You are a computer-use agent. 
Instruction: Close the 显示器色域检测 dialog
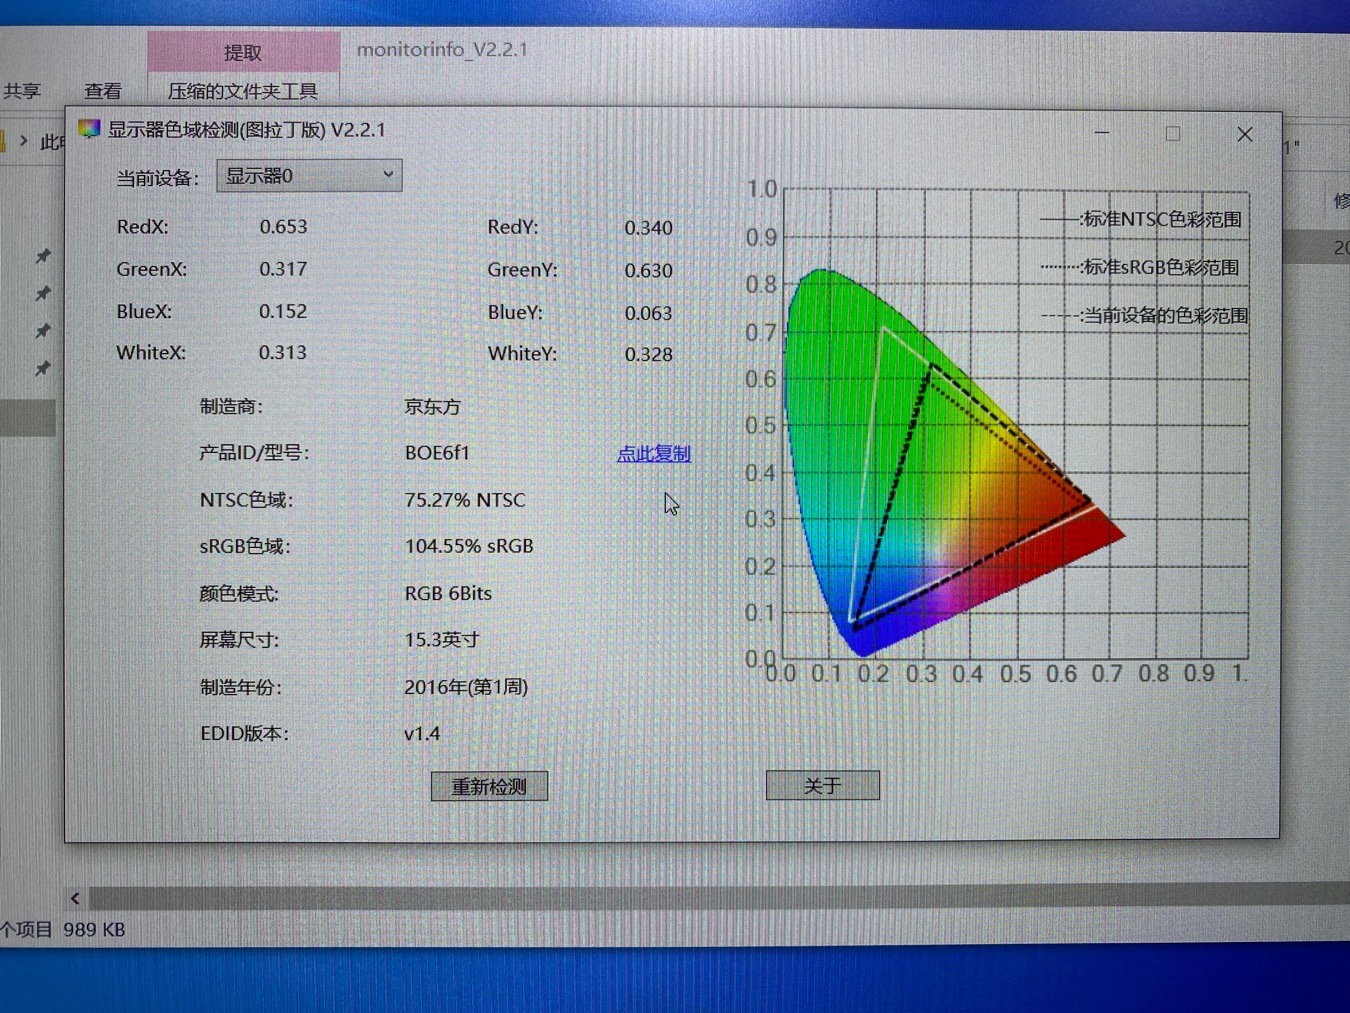[x=1244, y=134]
